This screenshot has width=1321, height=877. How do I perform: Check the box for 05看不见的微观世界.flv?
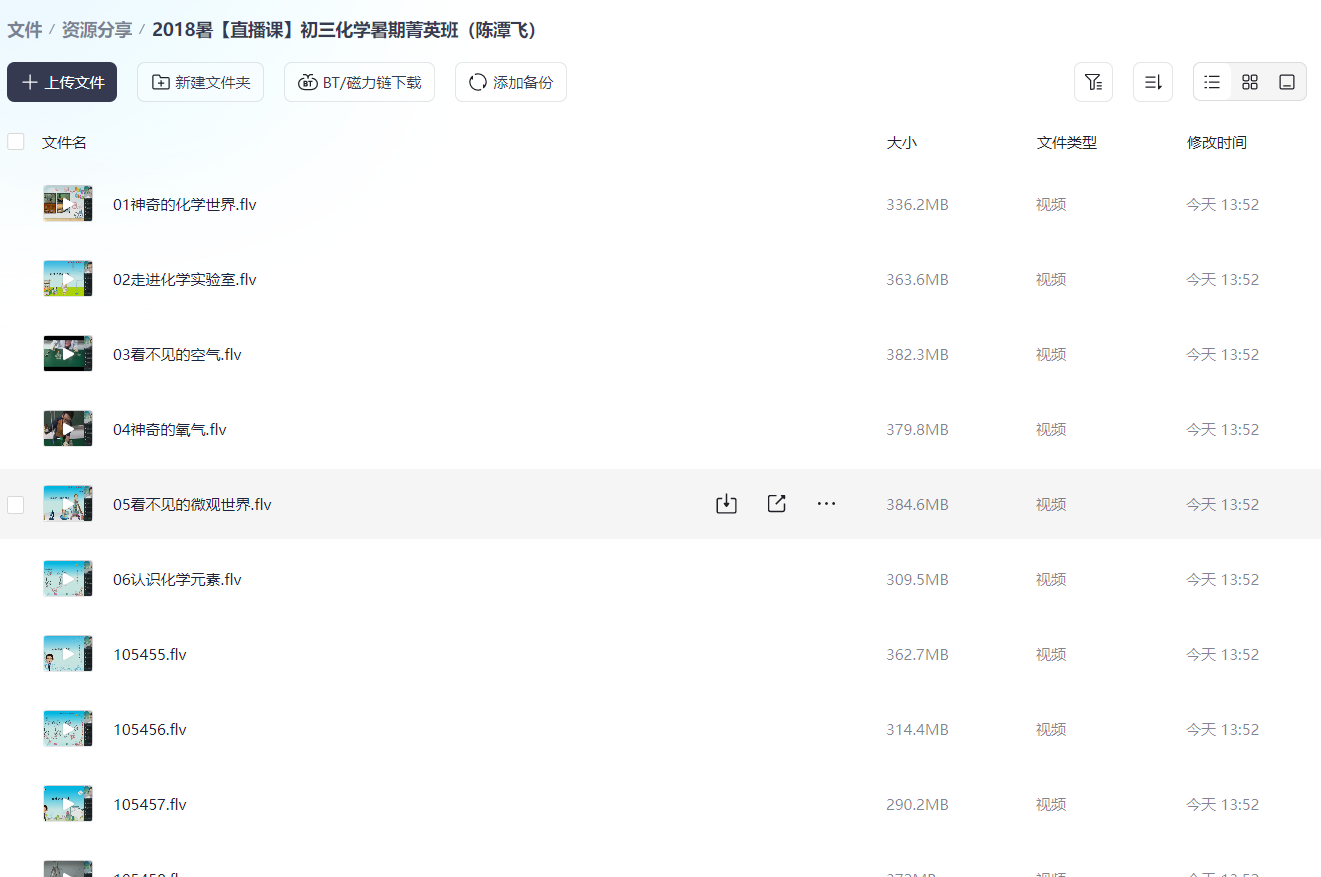[16, 505]
